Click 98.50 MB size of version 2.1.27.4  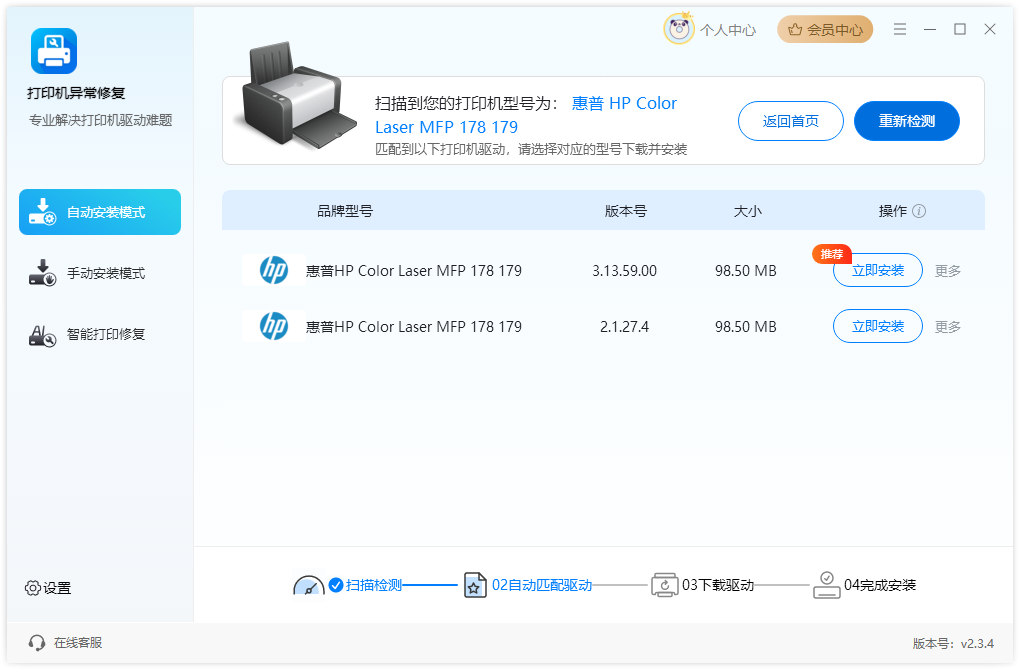pos(745,327)
